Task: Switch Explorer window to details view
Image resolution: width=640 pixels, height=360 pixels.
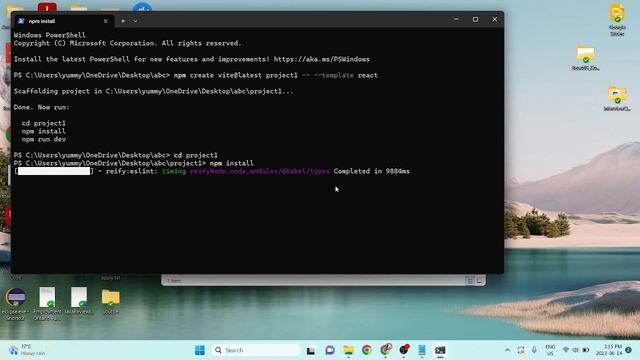Action: click(x=470, y=280)
